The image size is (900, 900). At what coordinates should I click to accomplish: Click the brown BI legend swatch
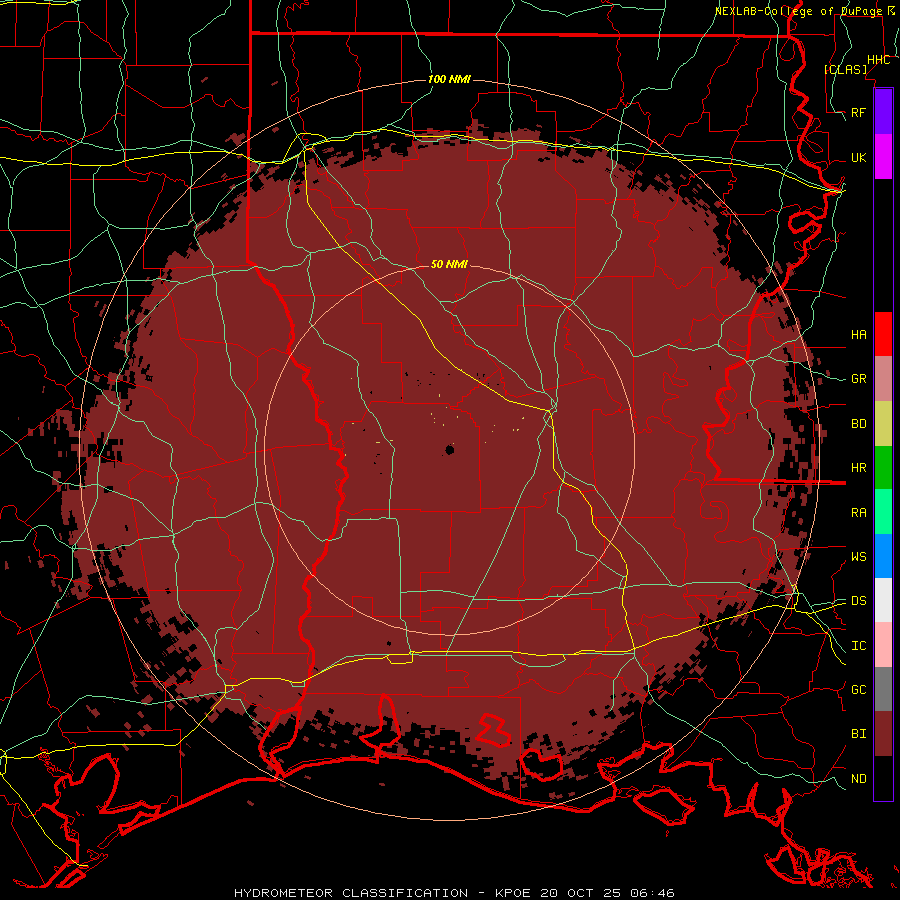pyautogui.click(x=883, y=734)
